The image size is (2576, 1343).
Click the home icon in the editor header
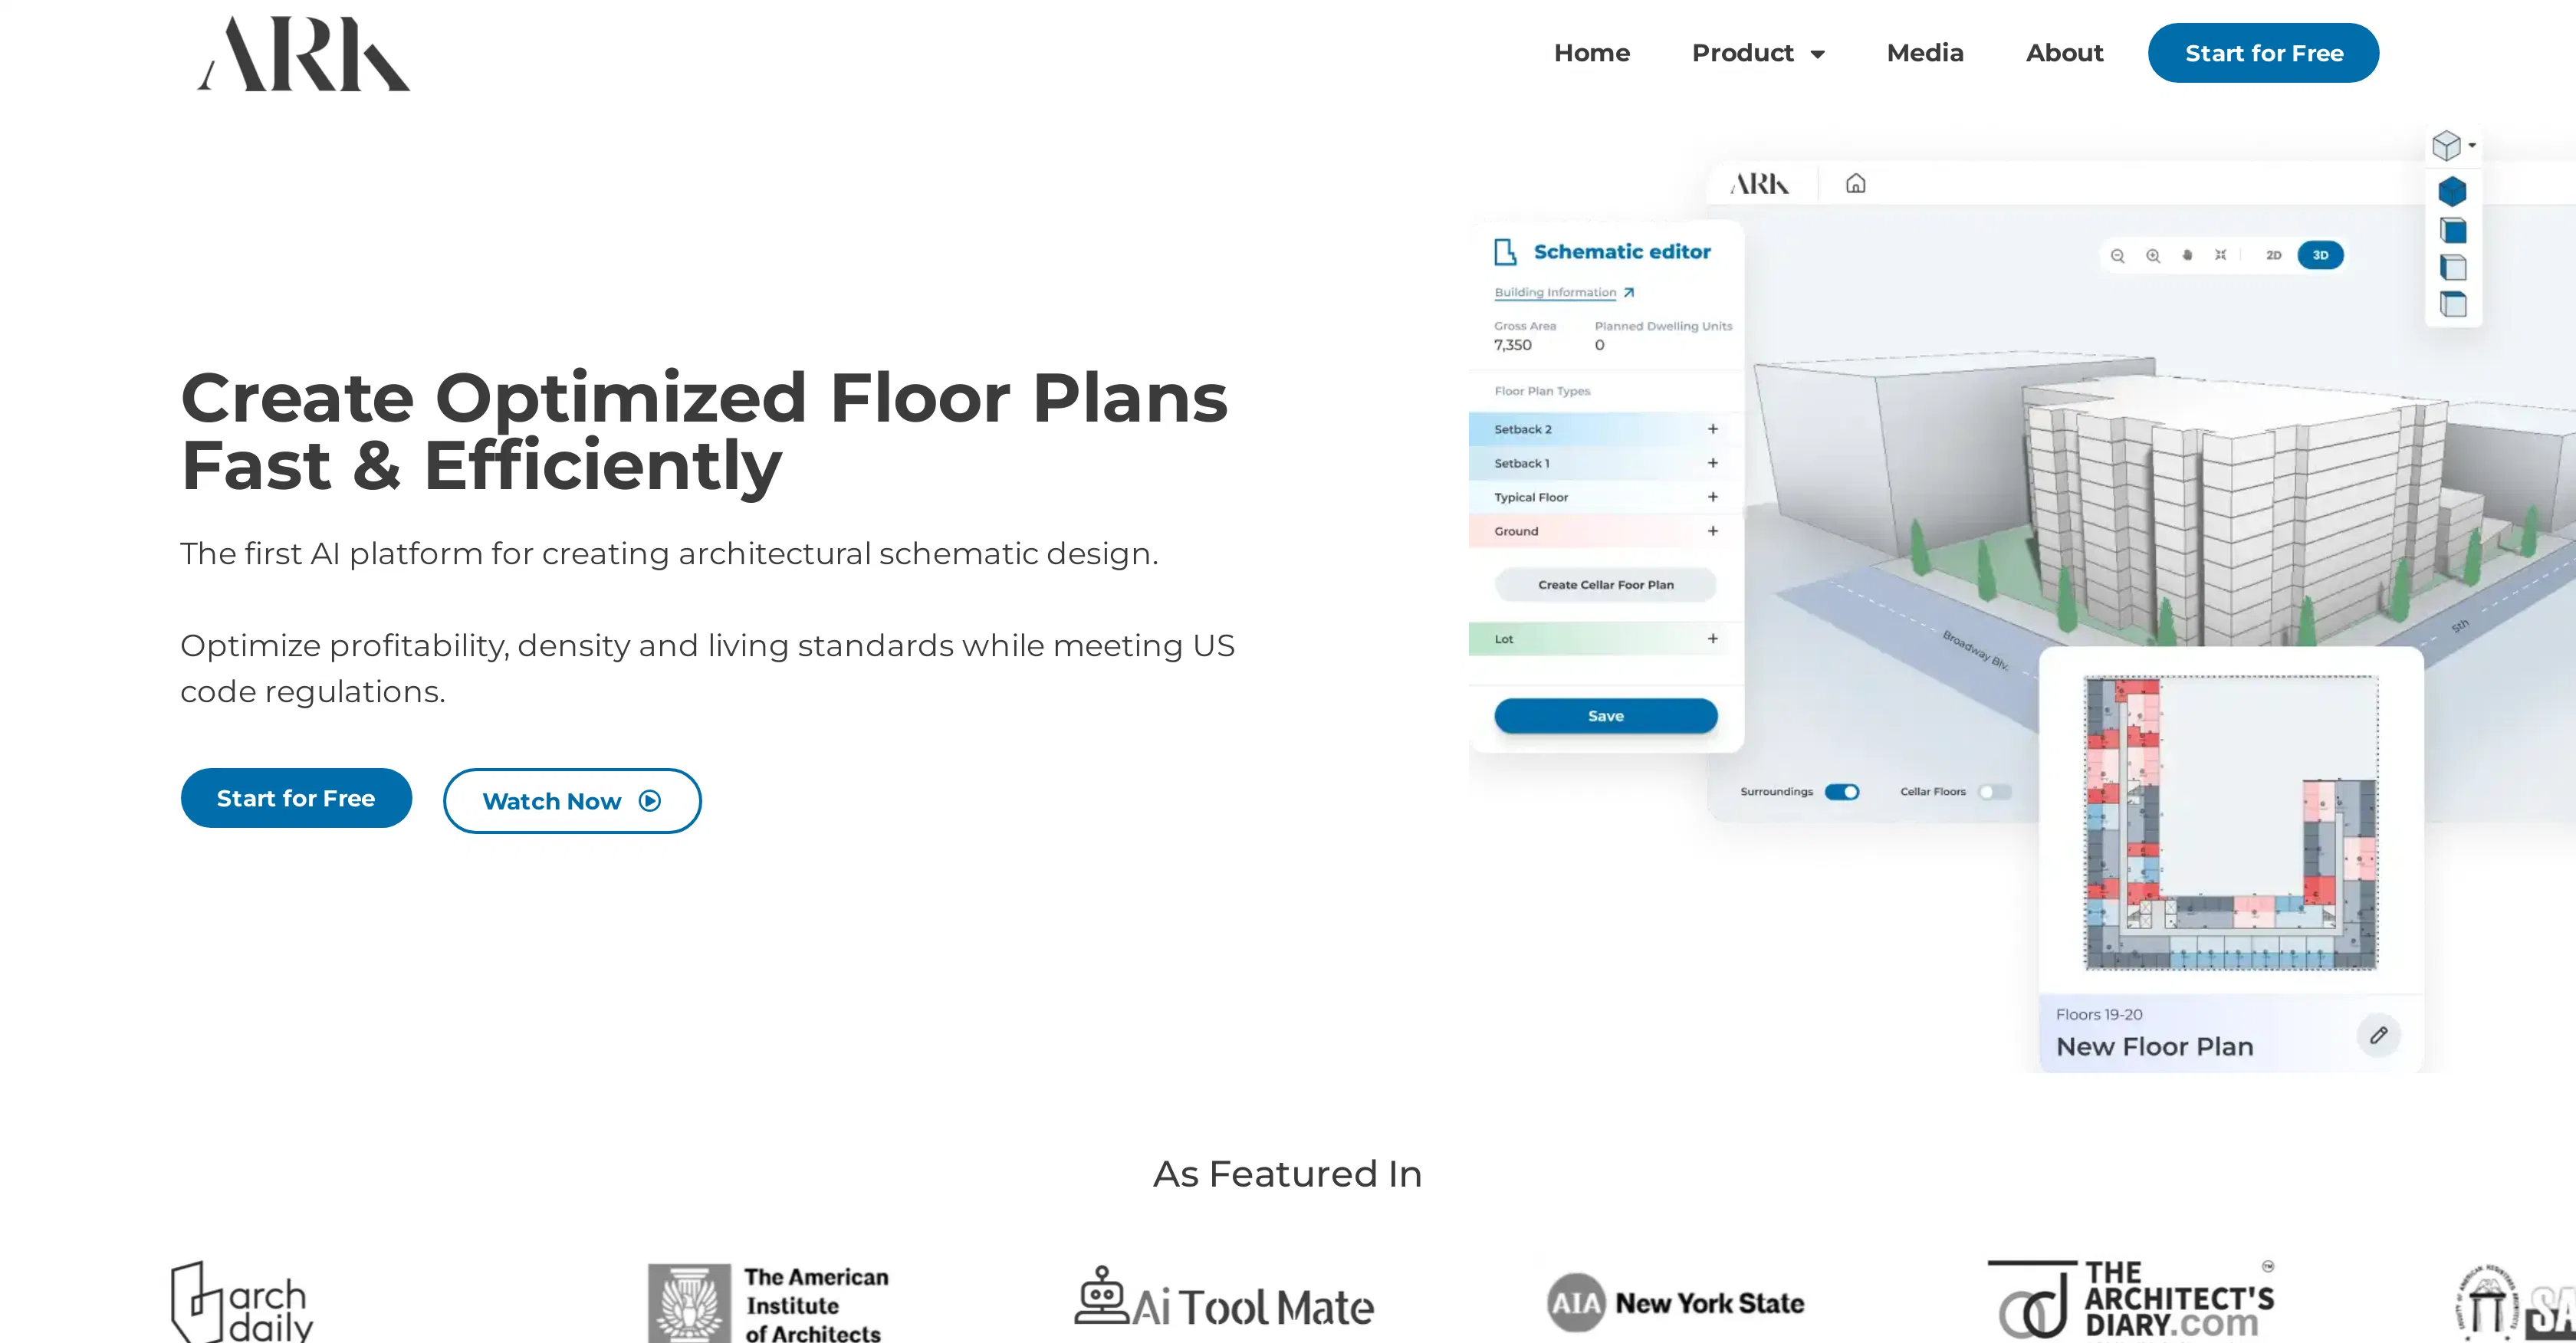(x=1855, y=183)
